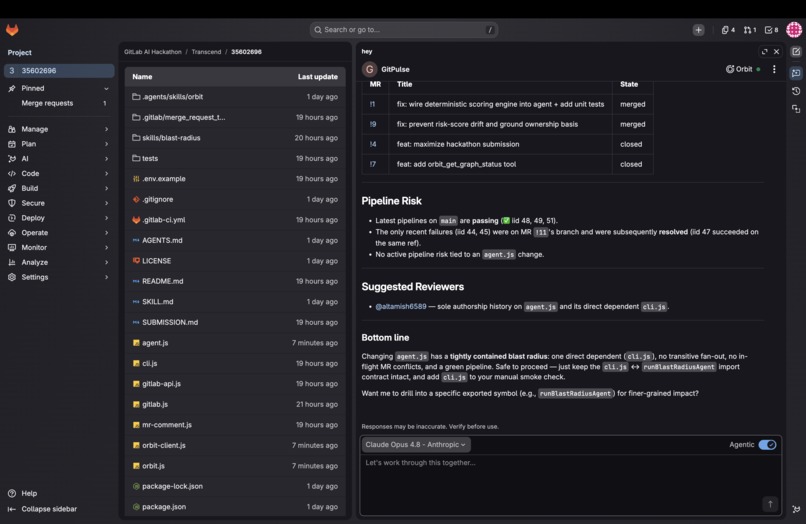Viewport: 806px width, 524px height.
Task: Open the skills/blast-radius folder
Action: (x=171, y=138)
